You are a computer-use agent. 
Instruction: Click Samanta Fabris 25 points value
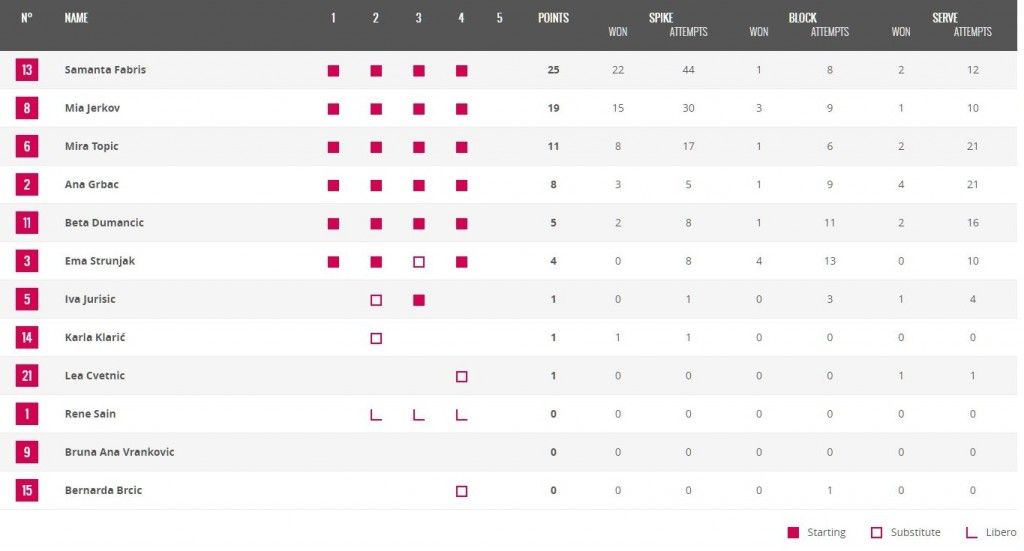(x=553, y=70)
